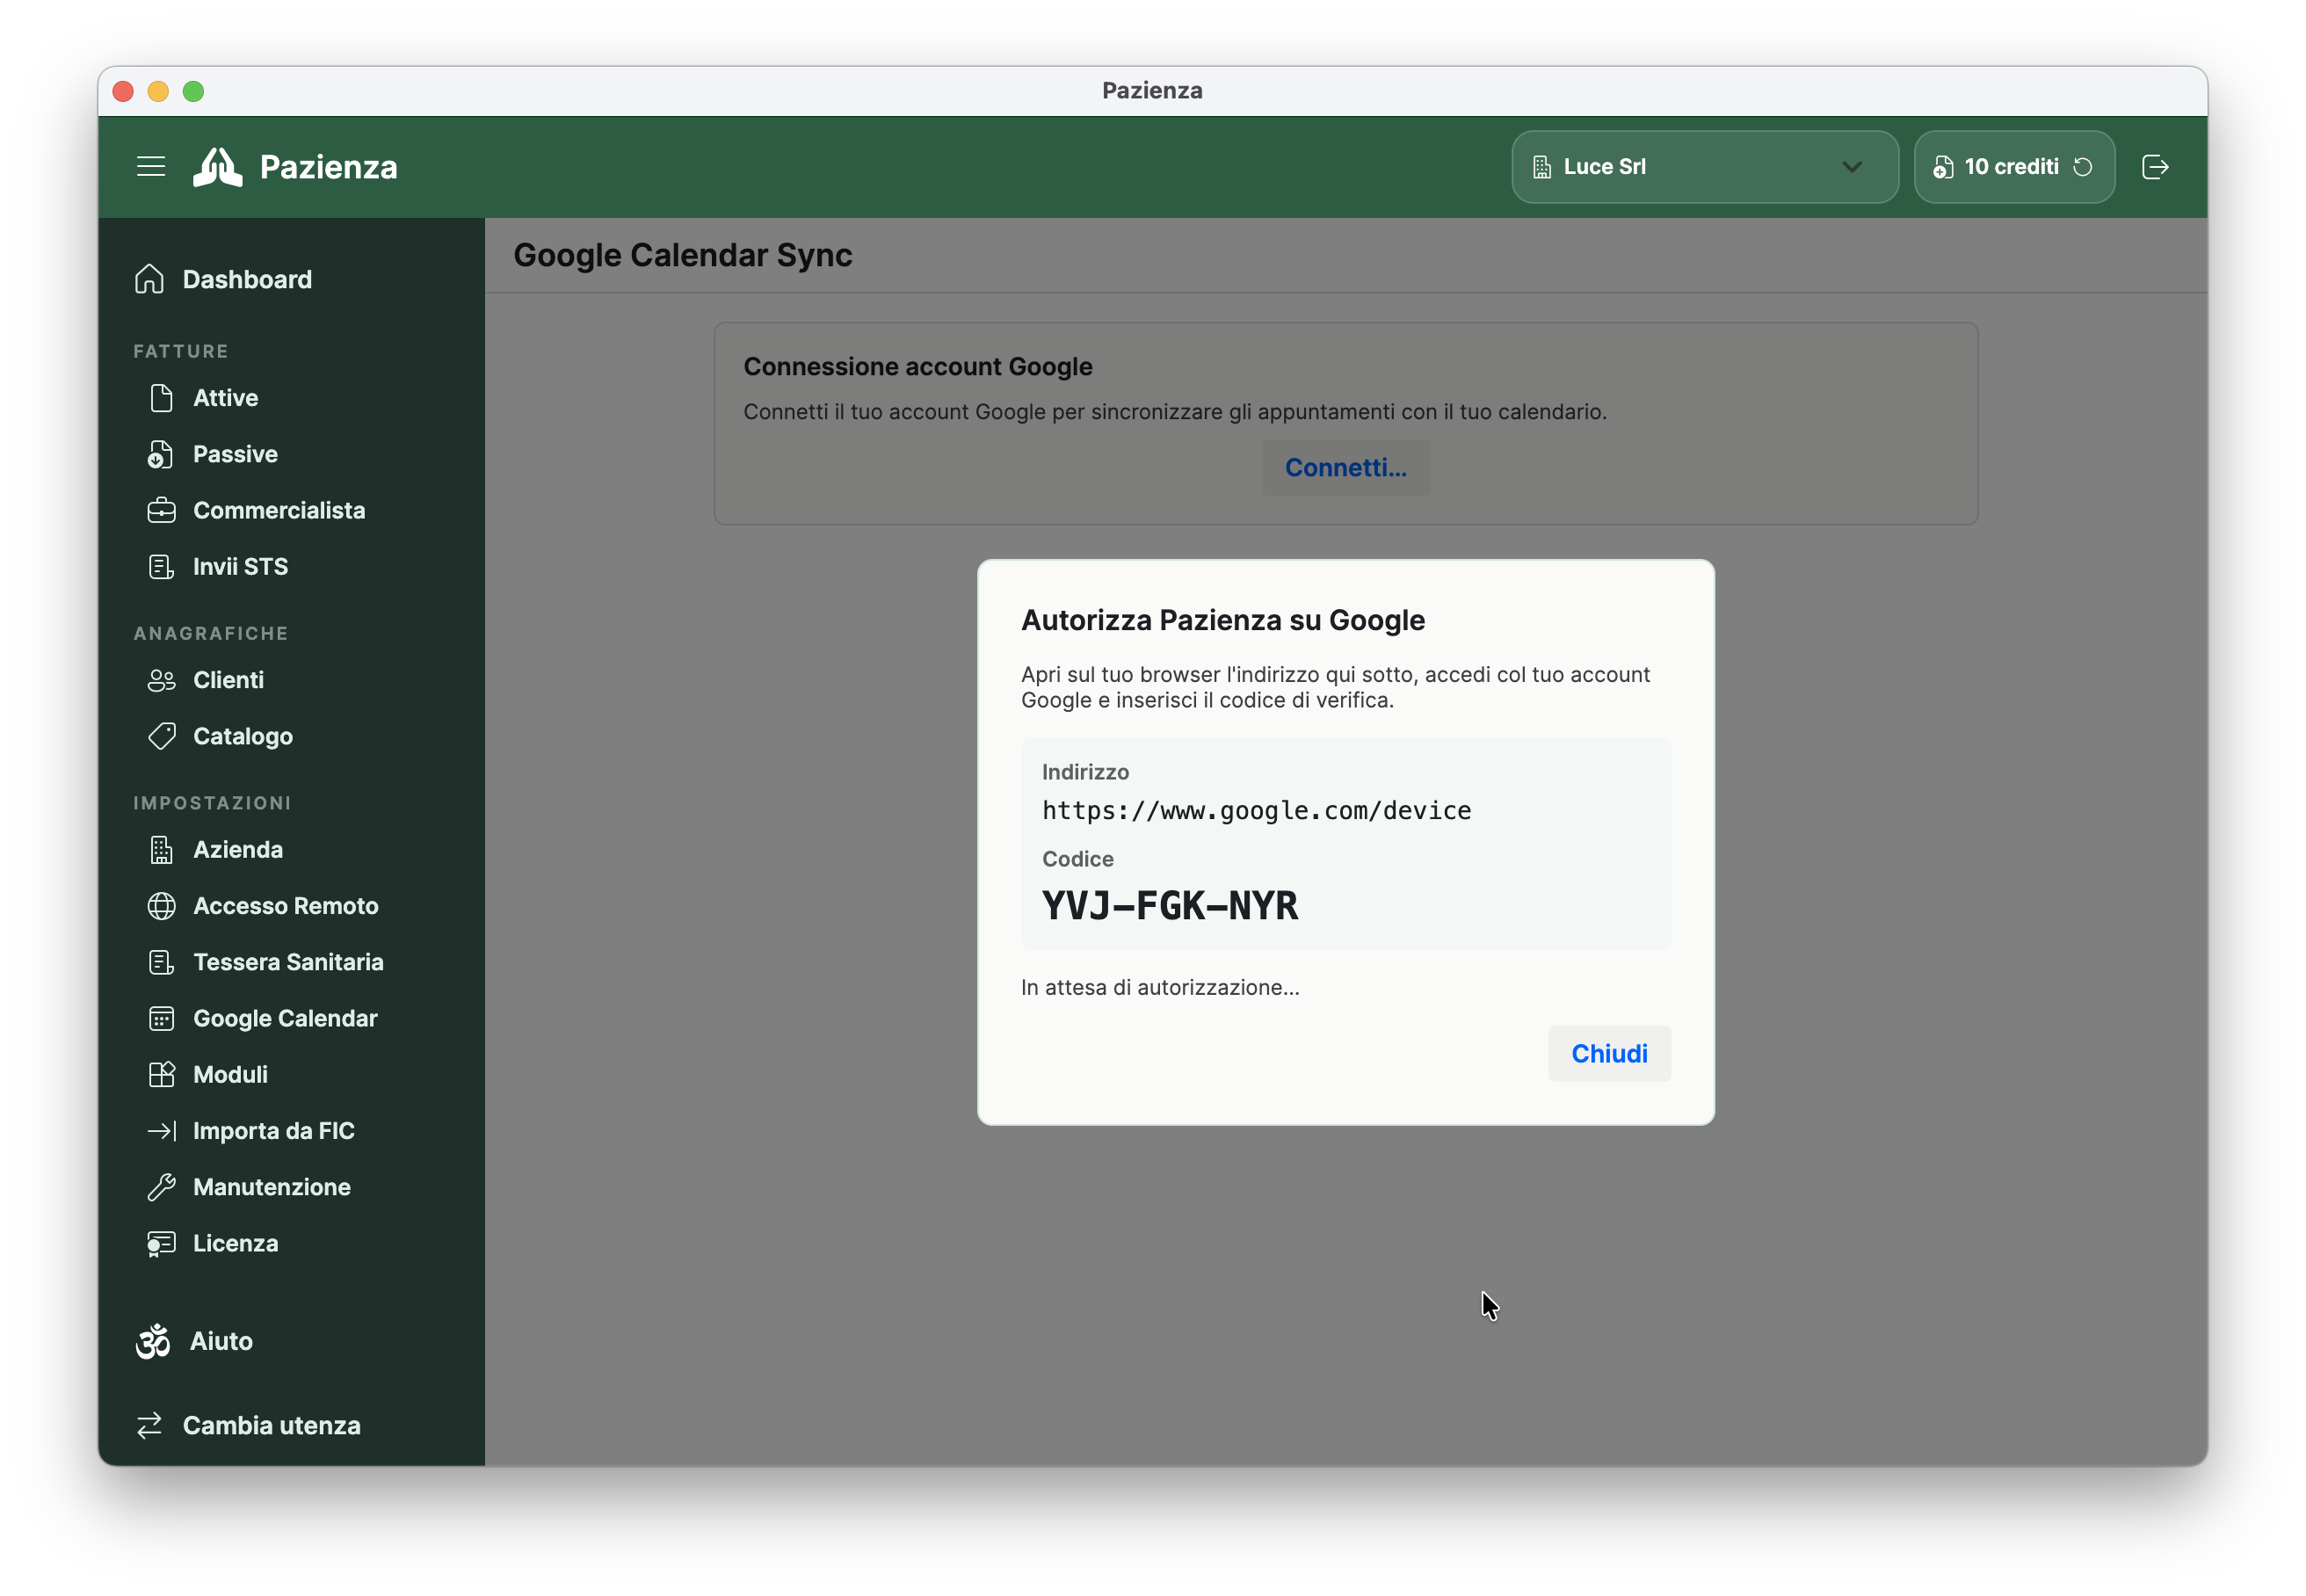Click the Accesso Remoto globe icon
This screenshot has height=1596, width=2306.
coord(161,906)
